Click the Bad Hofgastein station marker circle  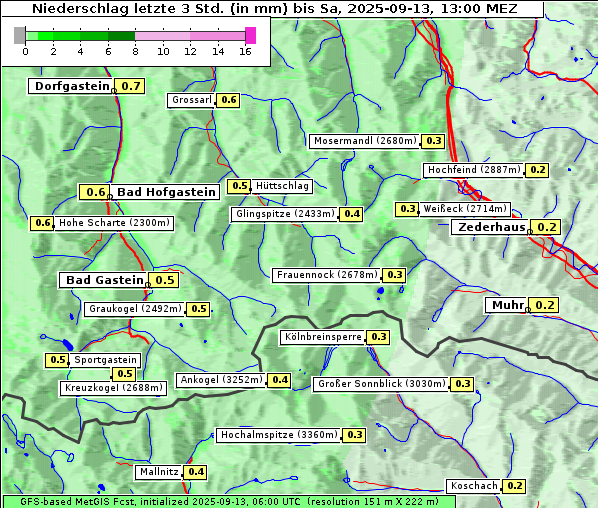point(110,197)
